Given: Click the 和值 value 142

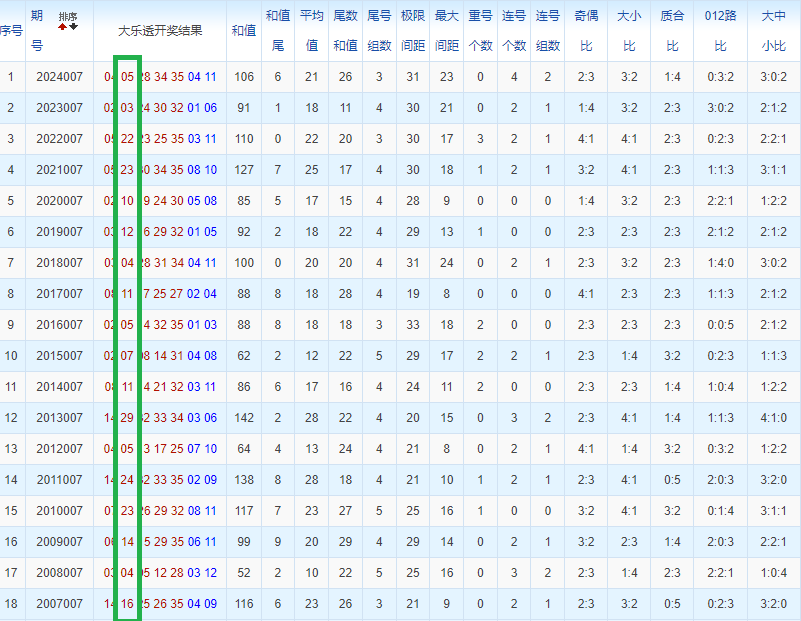Looking at the screenshot, I should 243,418.
